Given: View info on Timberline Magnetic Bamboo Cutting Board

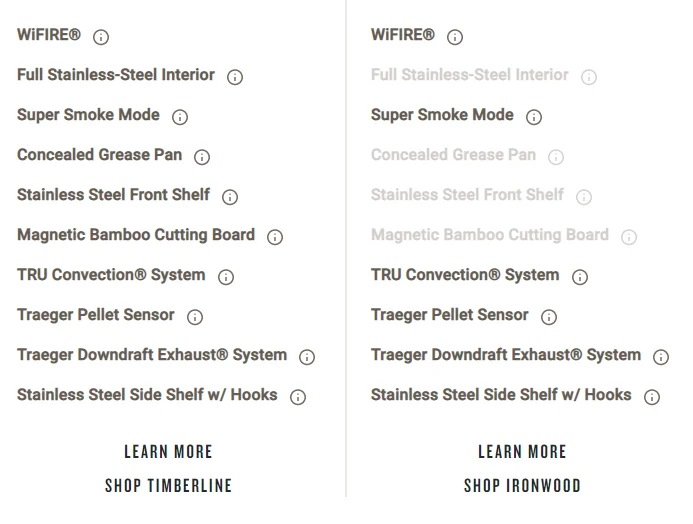Looking at the screenshot, I should pyautogui.click(x=275, y=237).
